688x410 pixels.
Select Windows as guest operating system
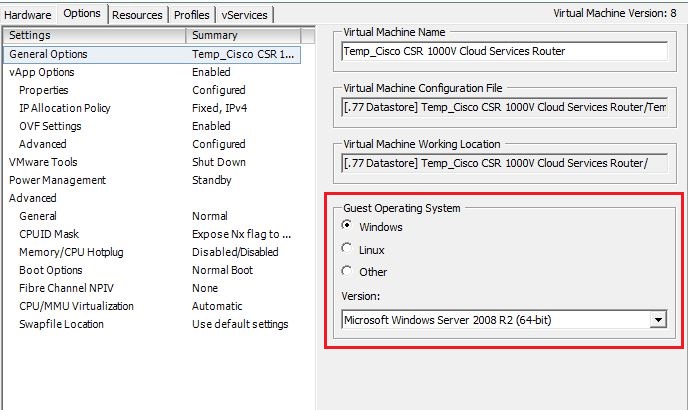(347, 226)
